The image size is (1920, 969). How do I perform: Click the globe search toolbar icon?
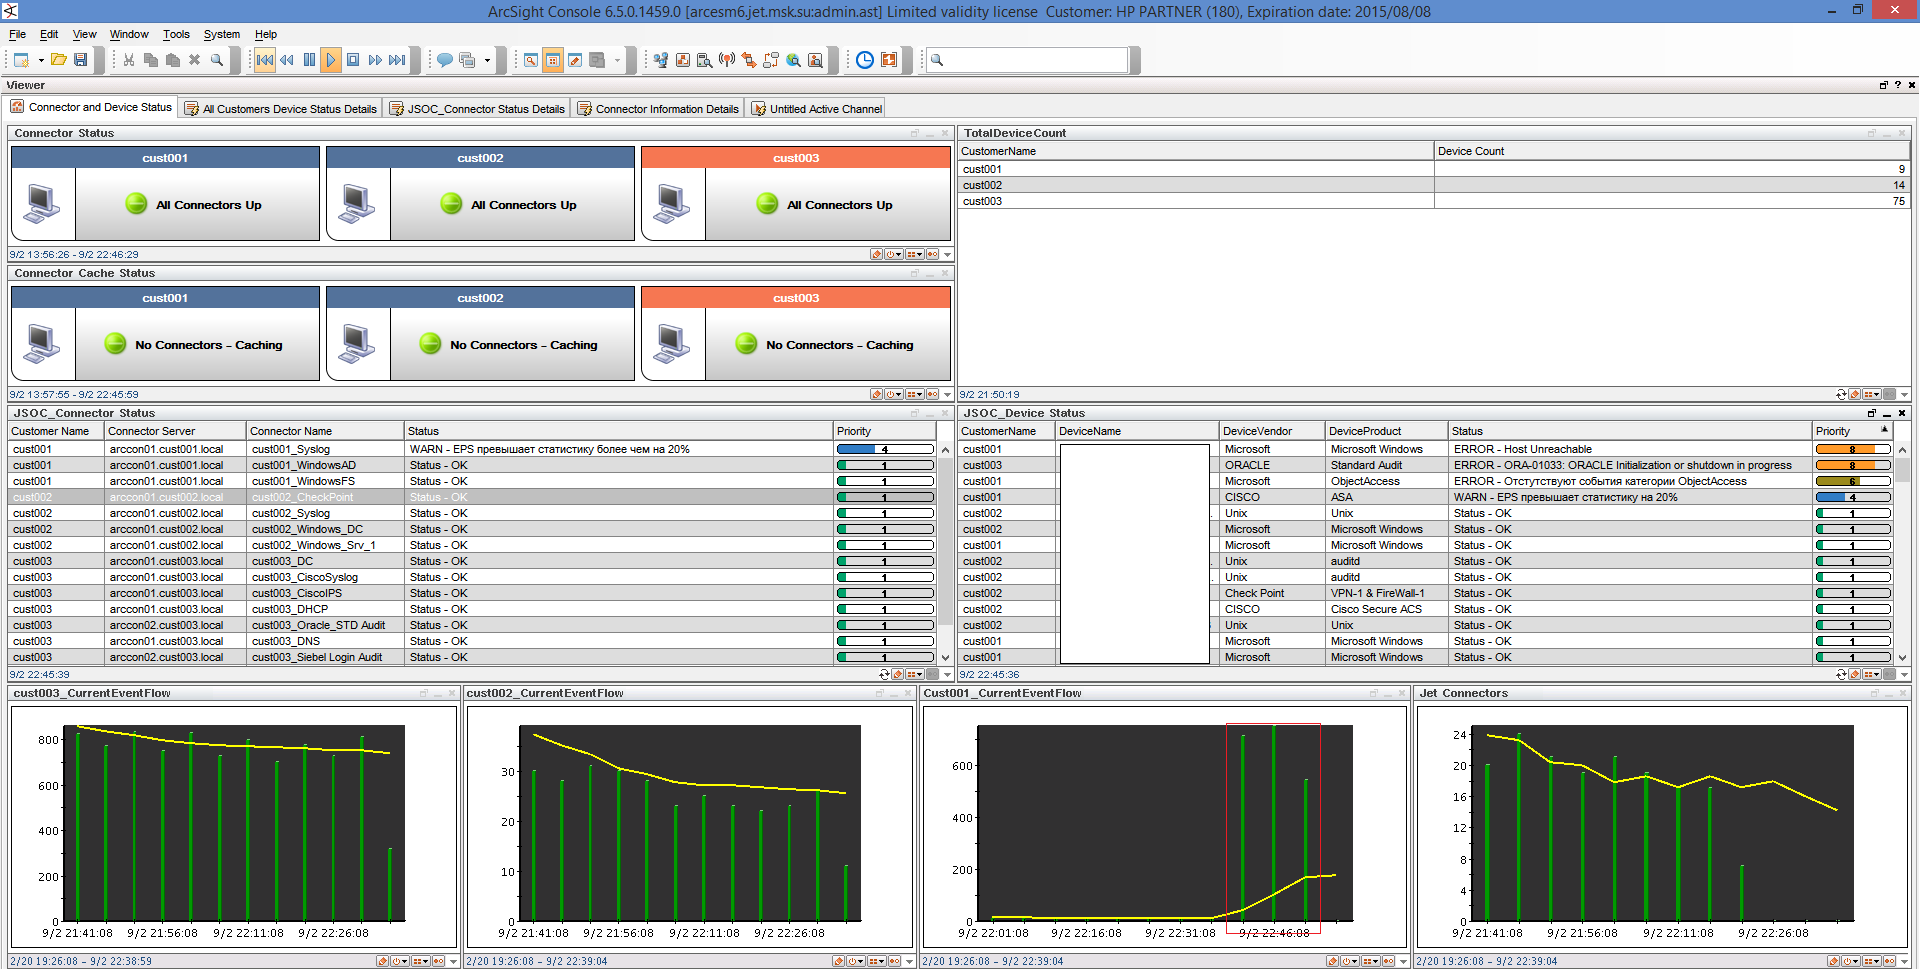click(793, 60)
